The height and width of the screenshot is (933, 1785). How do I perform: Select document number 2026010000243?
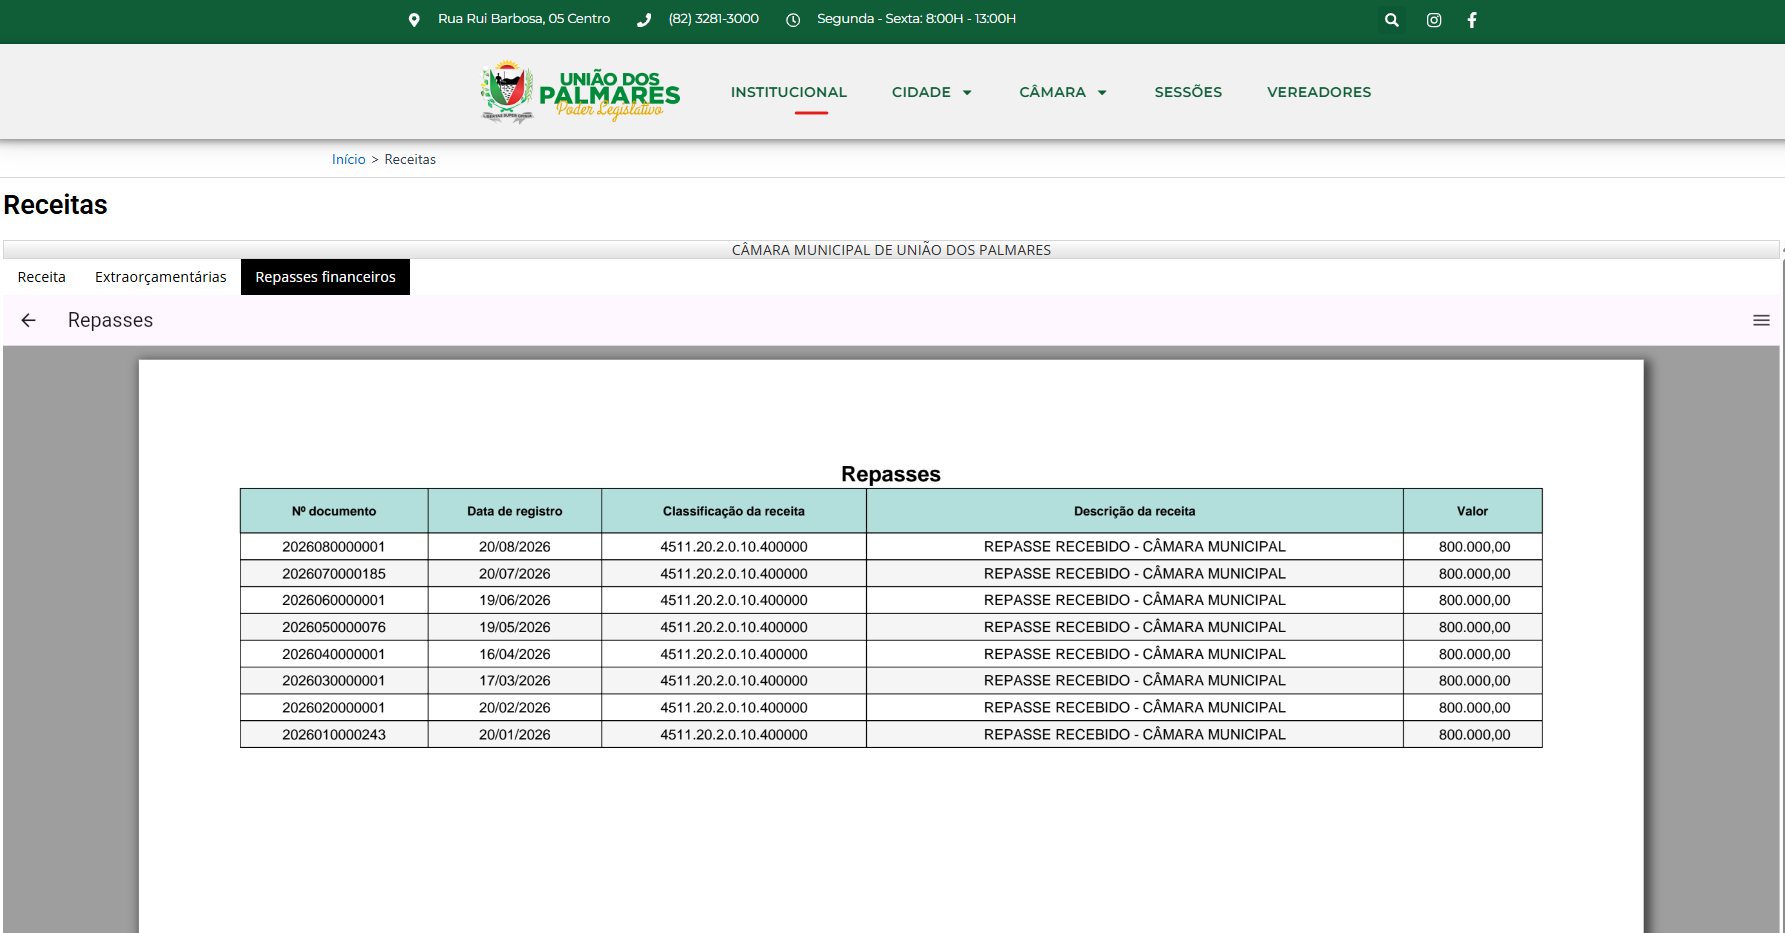coord(334,734)
